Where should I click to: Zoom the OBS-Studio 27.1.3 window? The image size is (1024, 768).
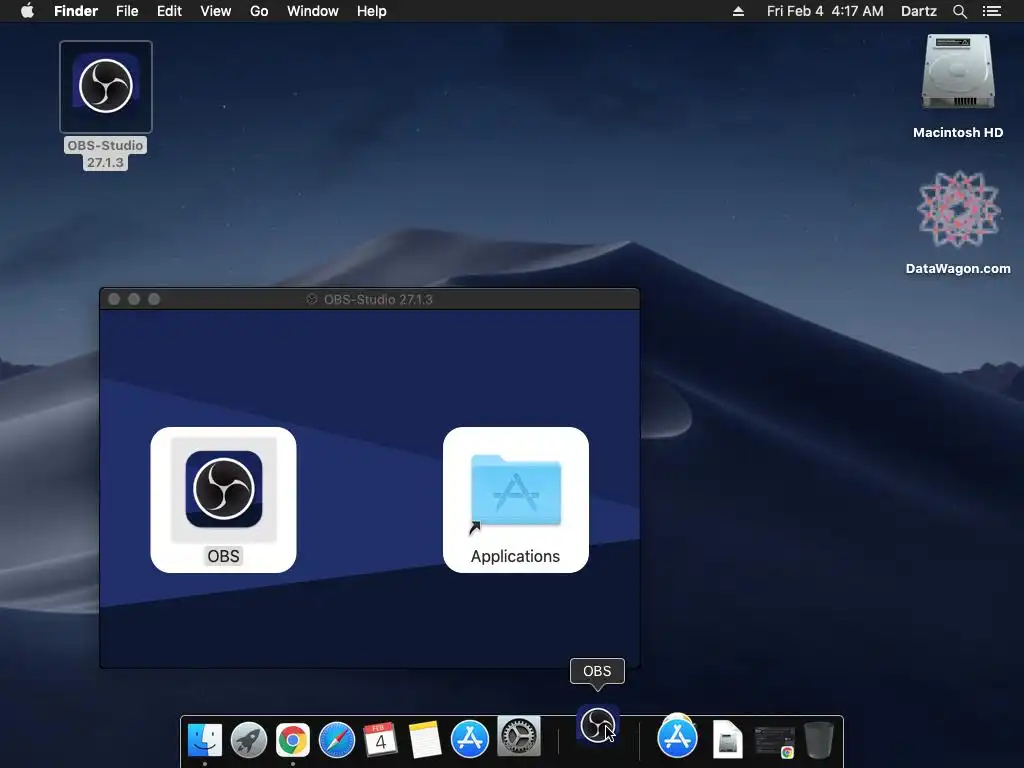tap(154, 299)
